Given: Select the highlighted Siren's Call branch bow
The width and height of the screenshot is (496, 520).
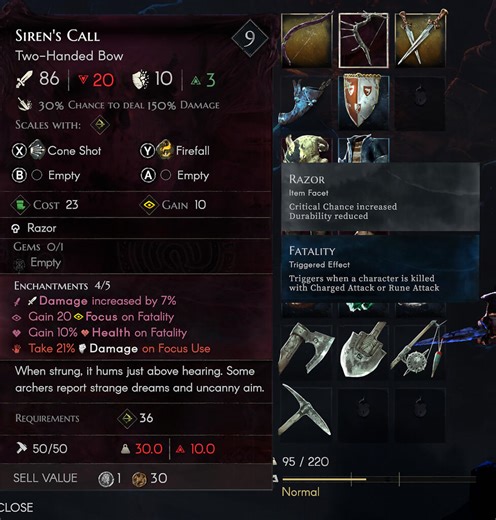Looking at the screenshot, I should point(364,40).
